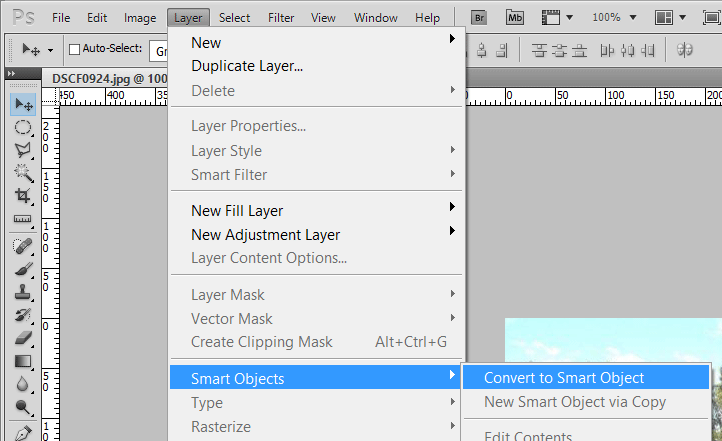This screenshot has height=441, width=722.
Task: Expand the toolbox with double-arrow handle
Action: (x=11, y=74)
